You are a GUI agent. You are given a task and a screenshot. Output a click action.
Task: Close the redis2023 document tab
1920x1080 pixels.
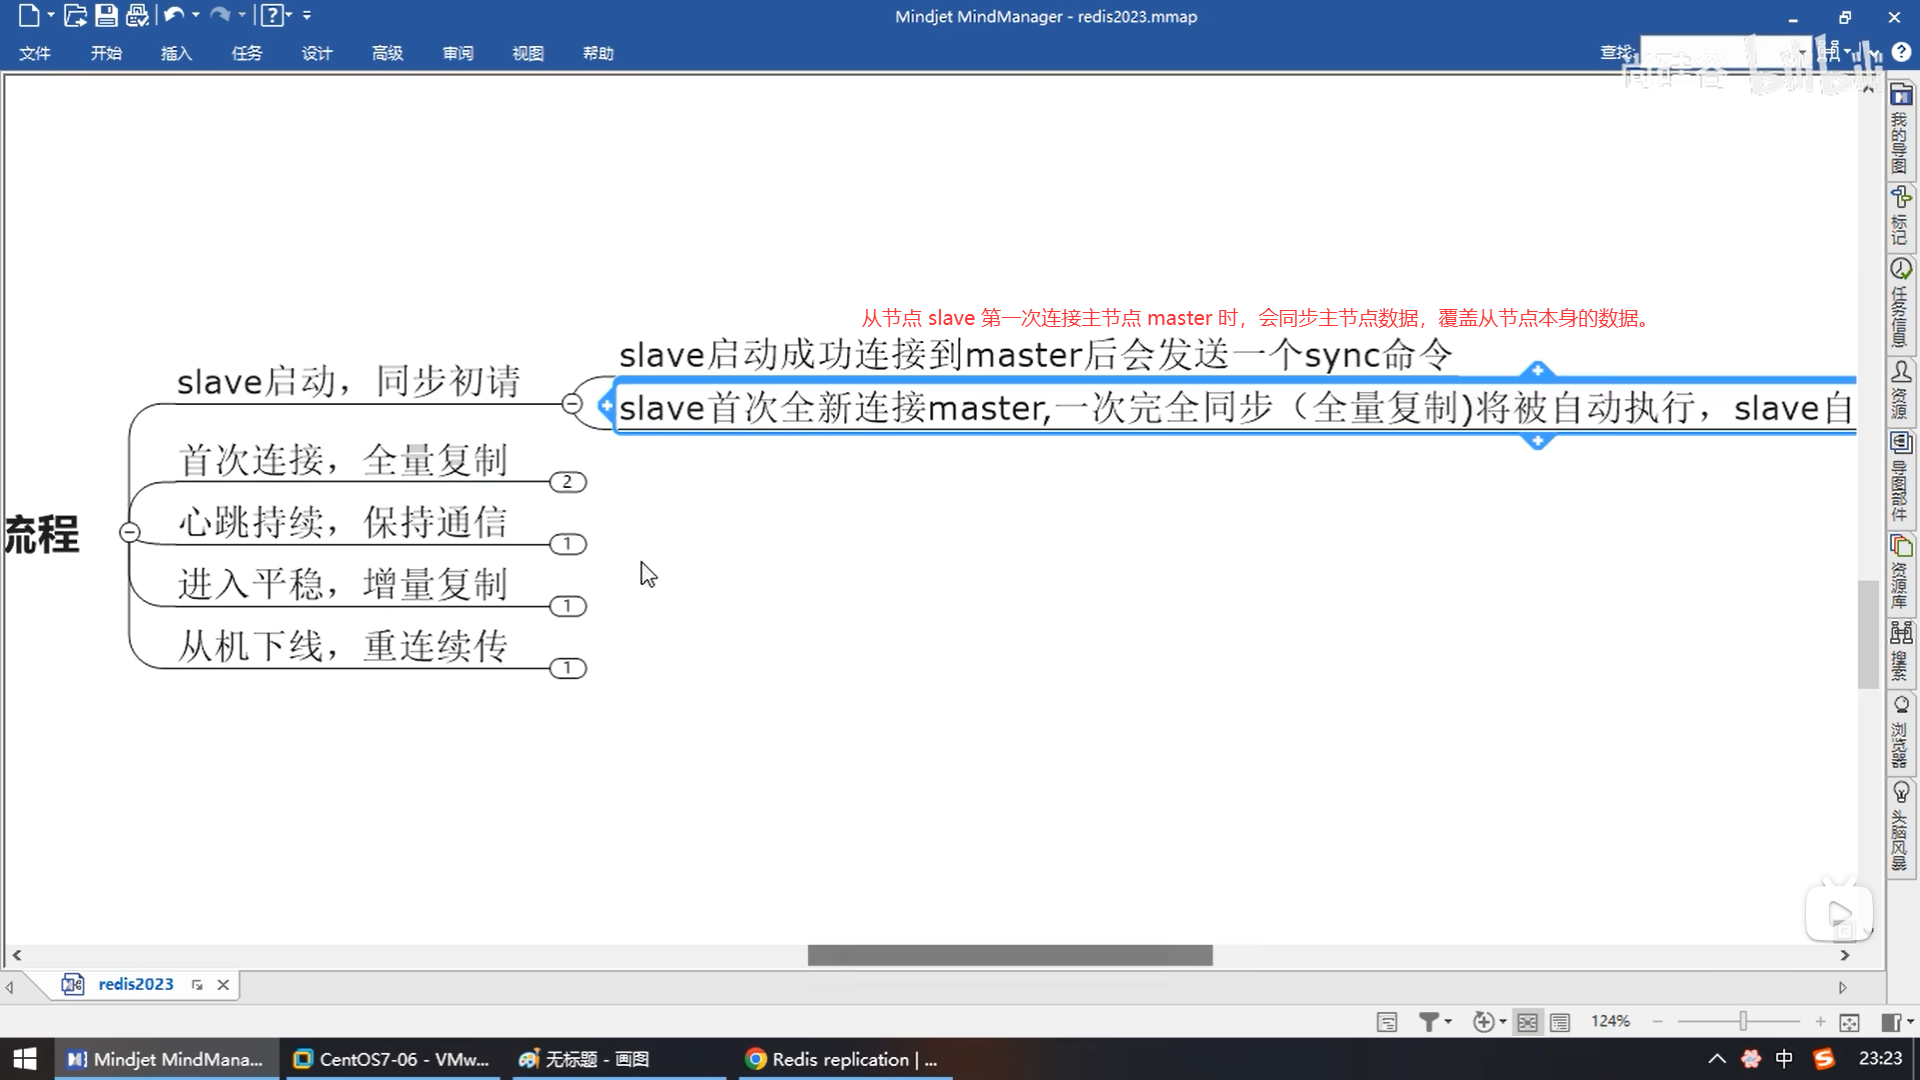(223, 985)
